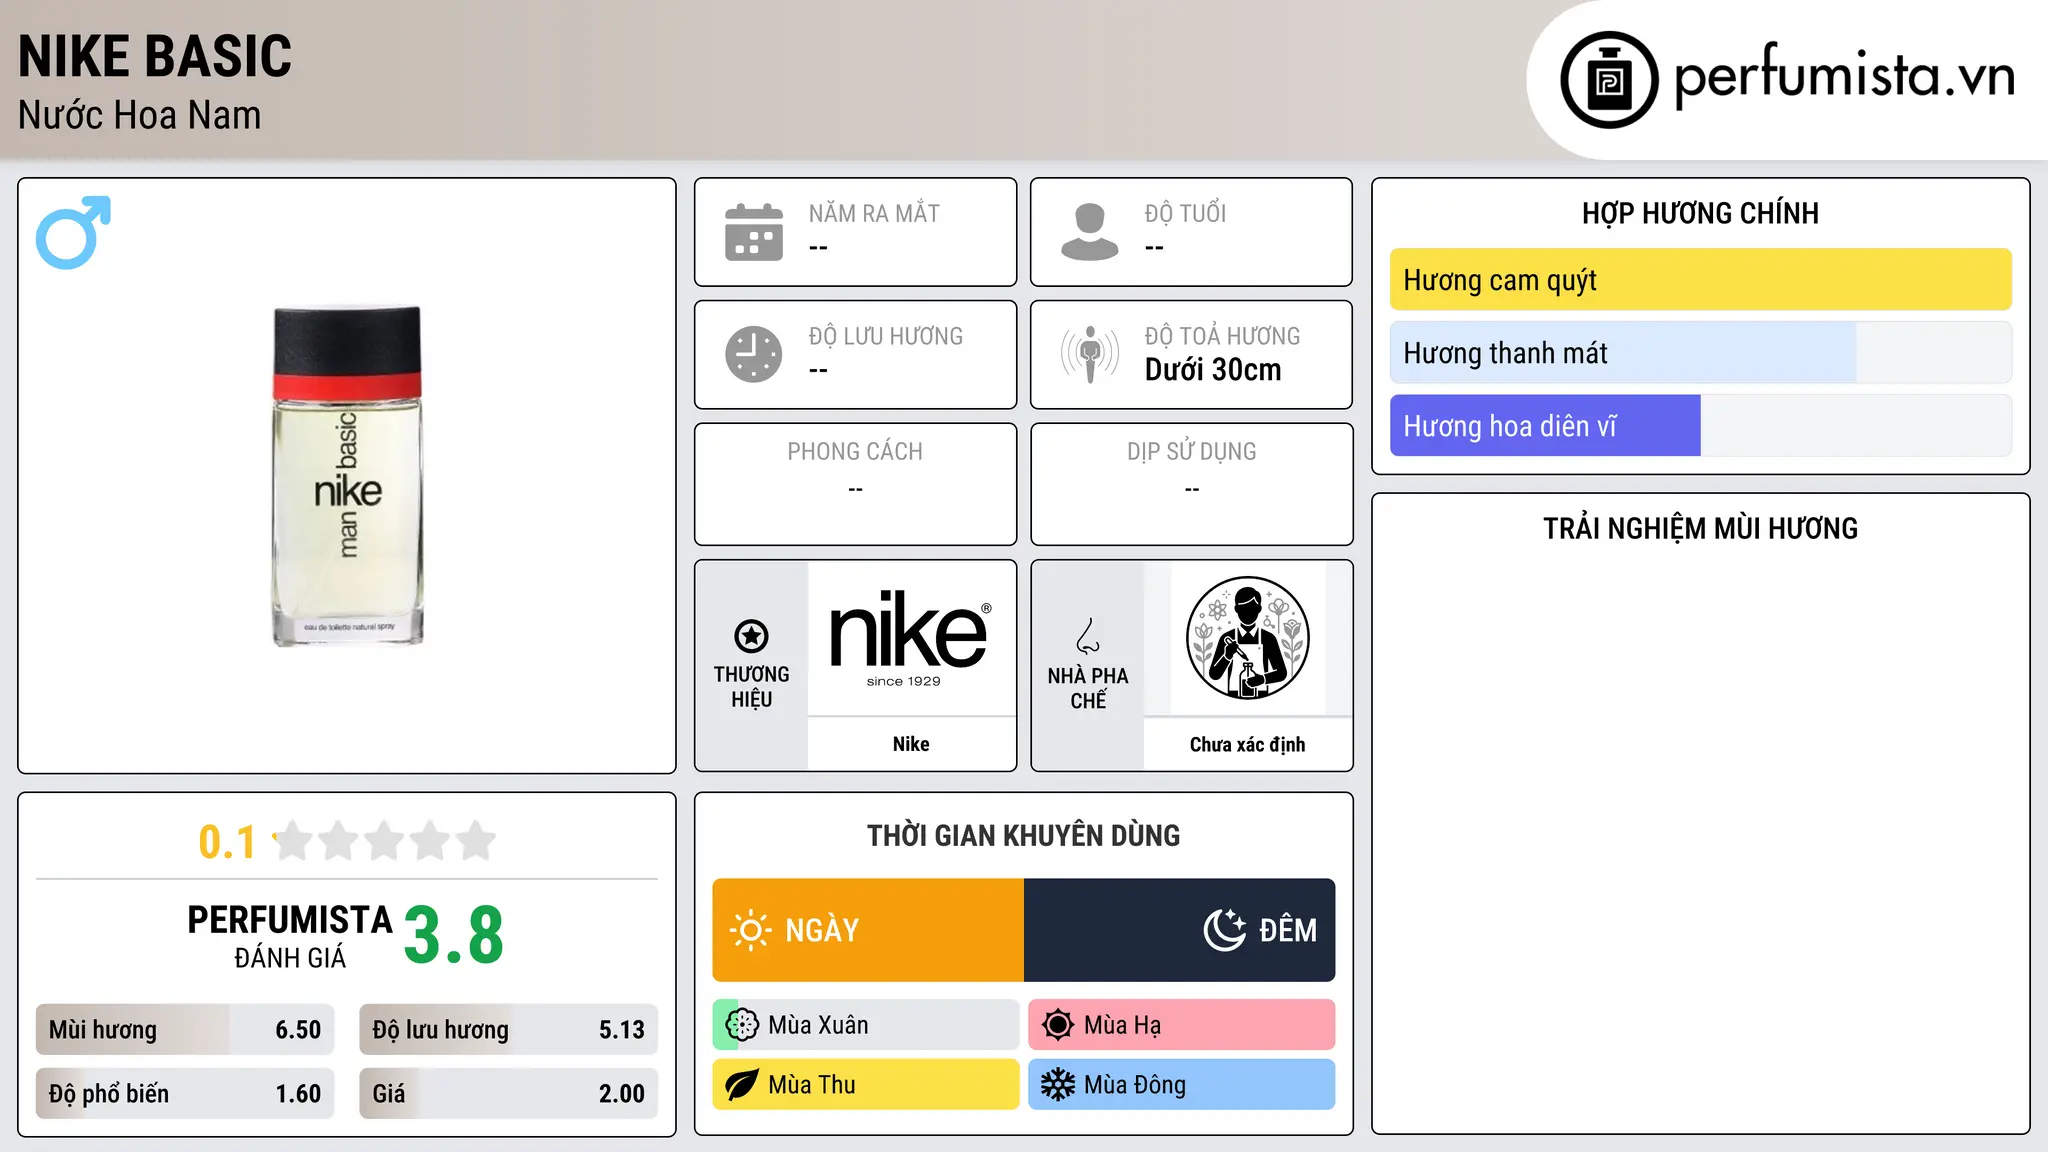This screenshot has height=1152, width=2048.
Task: Click the THƯƠNG HIỆU label
Action: point(751,687)
